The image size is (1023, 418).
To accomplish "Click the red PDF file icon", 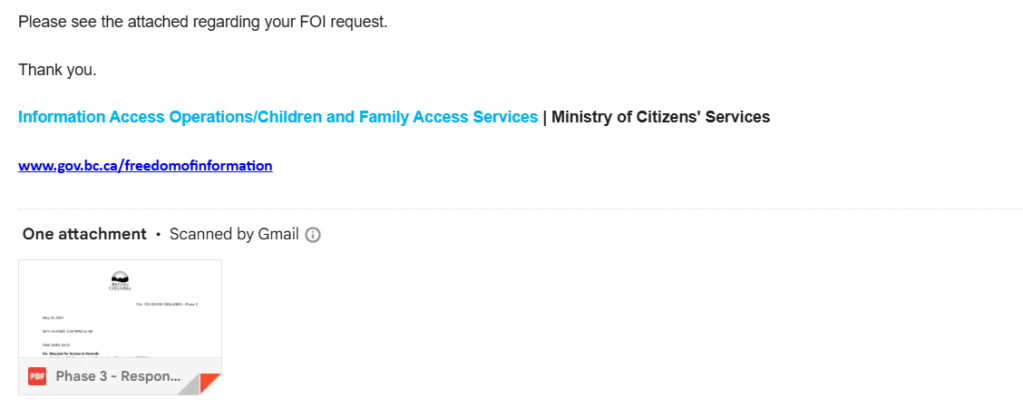I will coord(37,376).
